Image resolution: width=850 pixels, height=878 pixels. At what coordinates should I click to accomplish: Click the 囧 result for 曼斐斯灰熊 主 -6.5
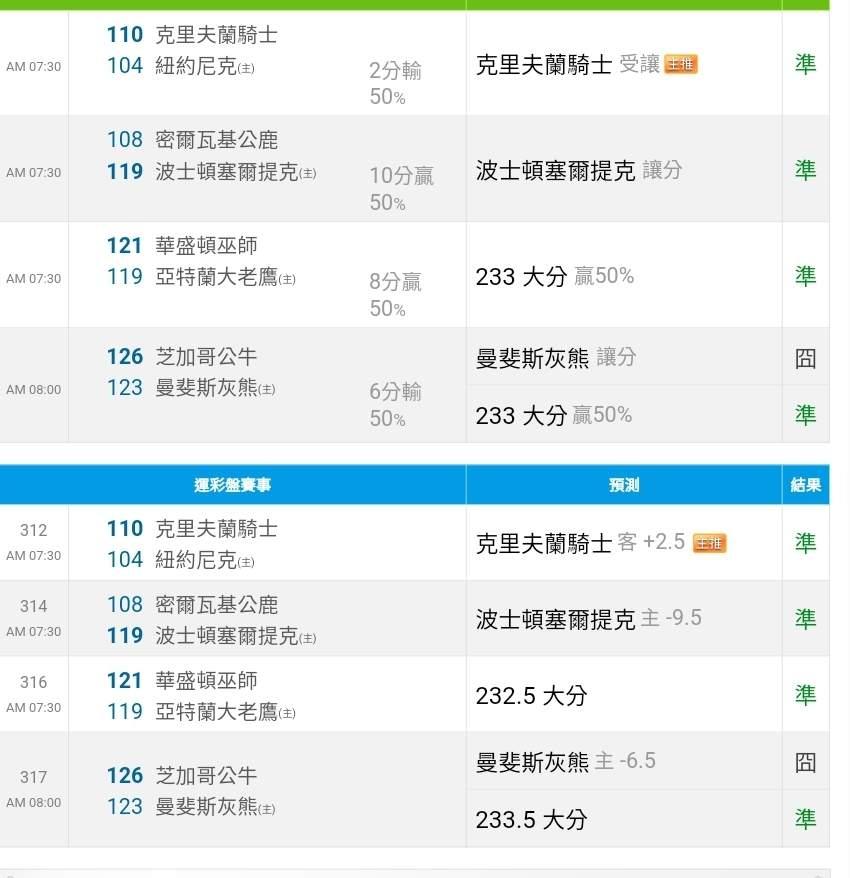coord(805,762)
